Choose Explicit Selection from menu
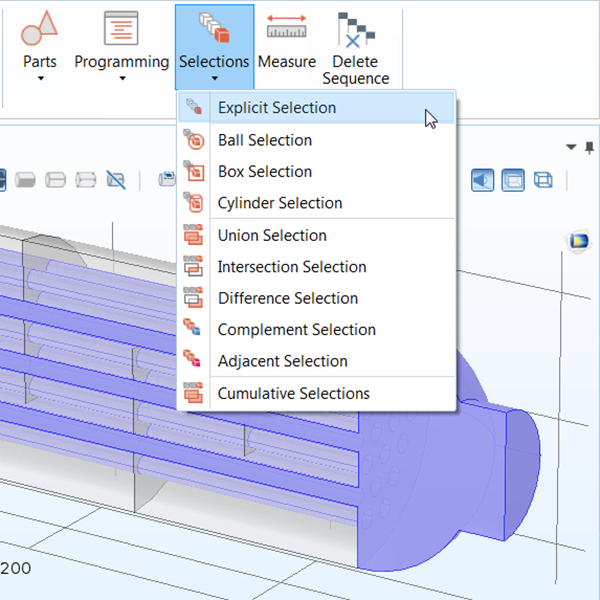600x600 pixels. 277,108
